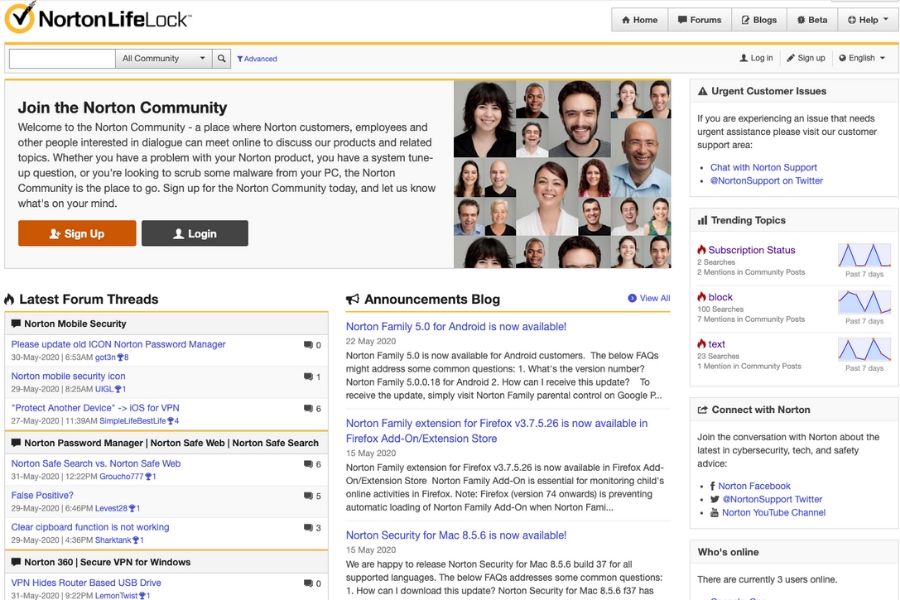Click the Facebook icon in Connect with Norton
This screenshot has height=600, width=900.
712,486
